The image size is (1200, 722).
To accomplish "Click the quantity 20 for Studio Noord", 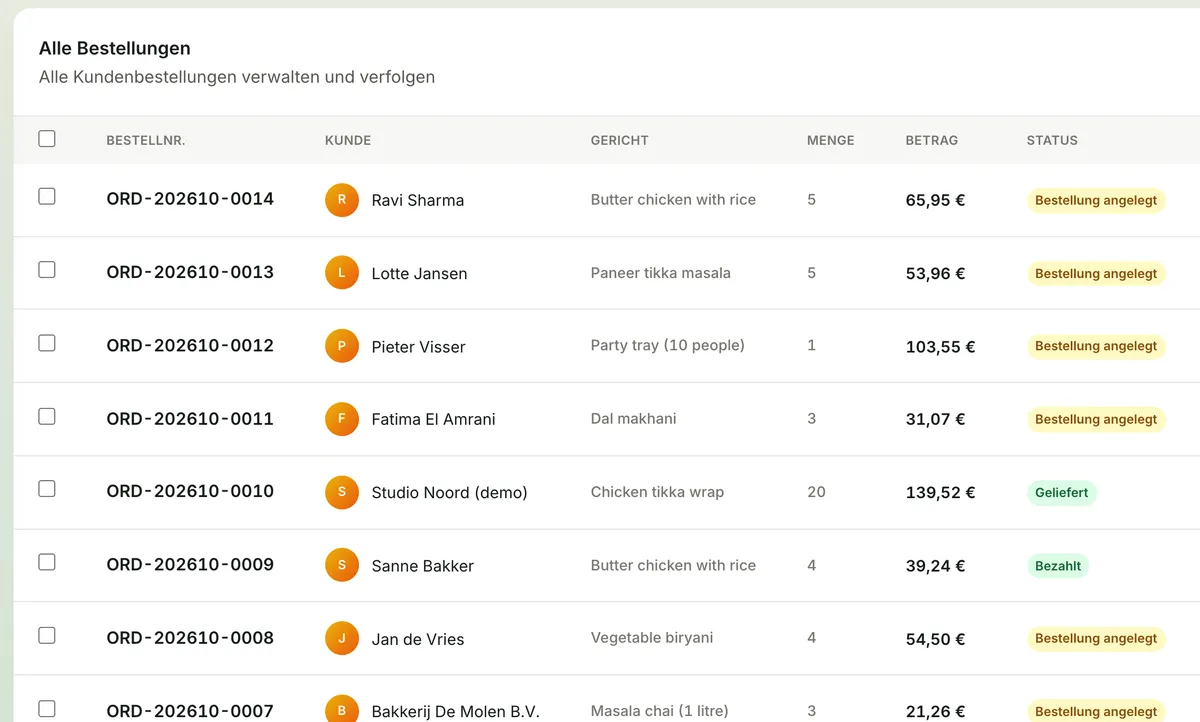I will (x=816, y=492).
